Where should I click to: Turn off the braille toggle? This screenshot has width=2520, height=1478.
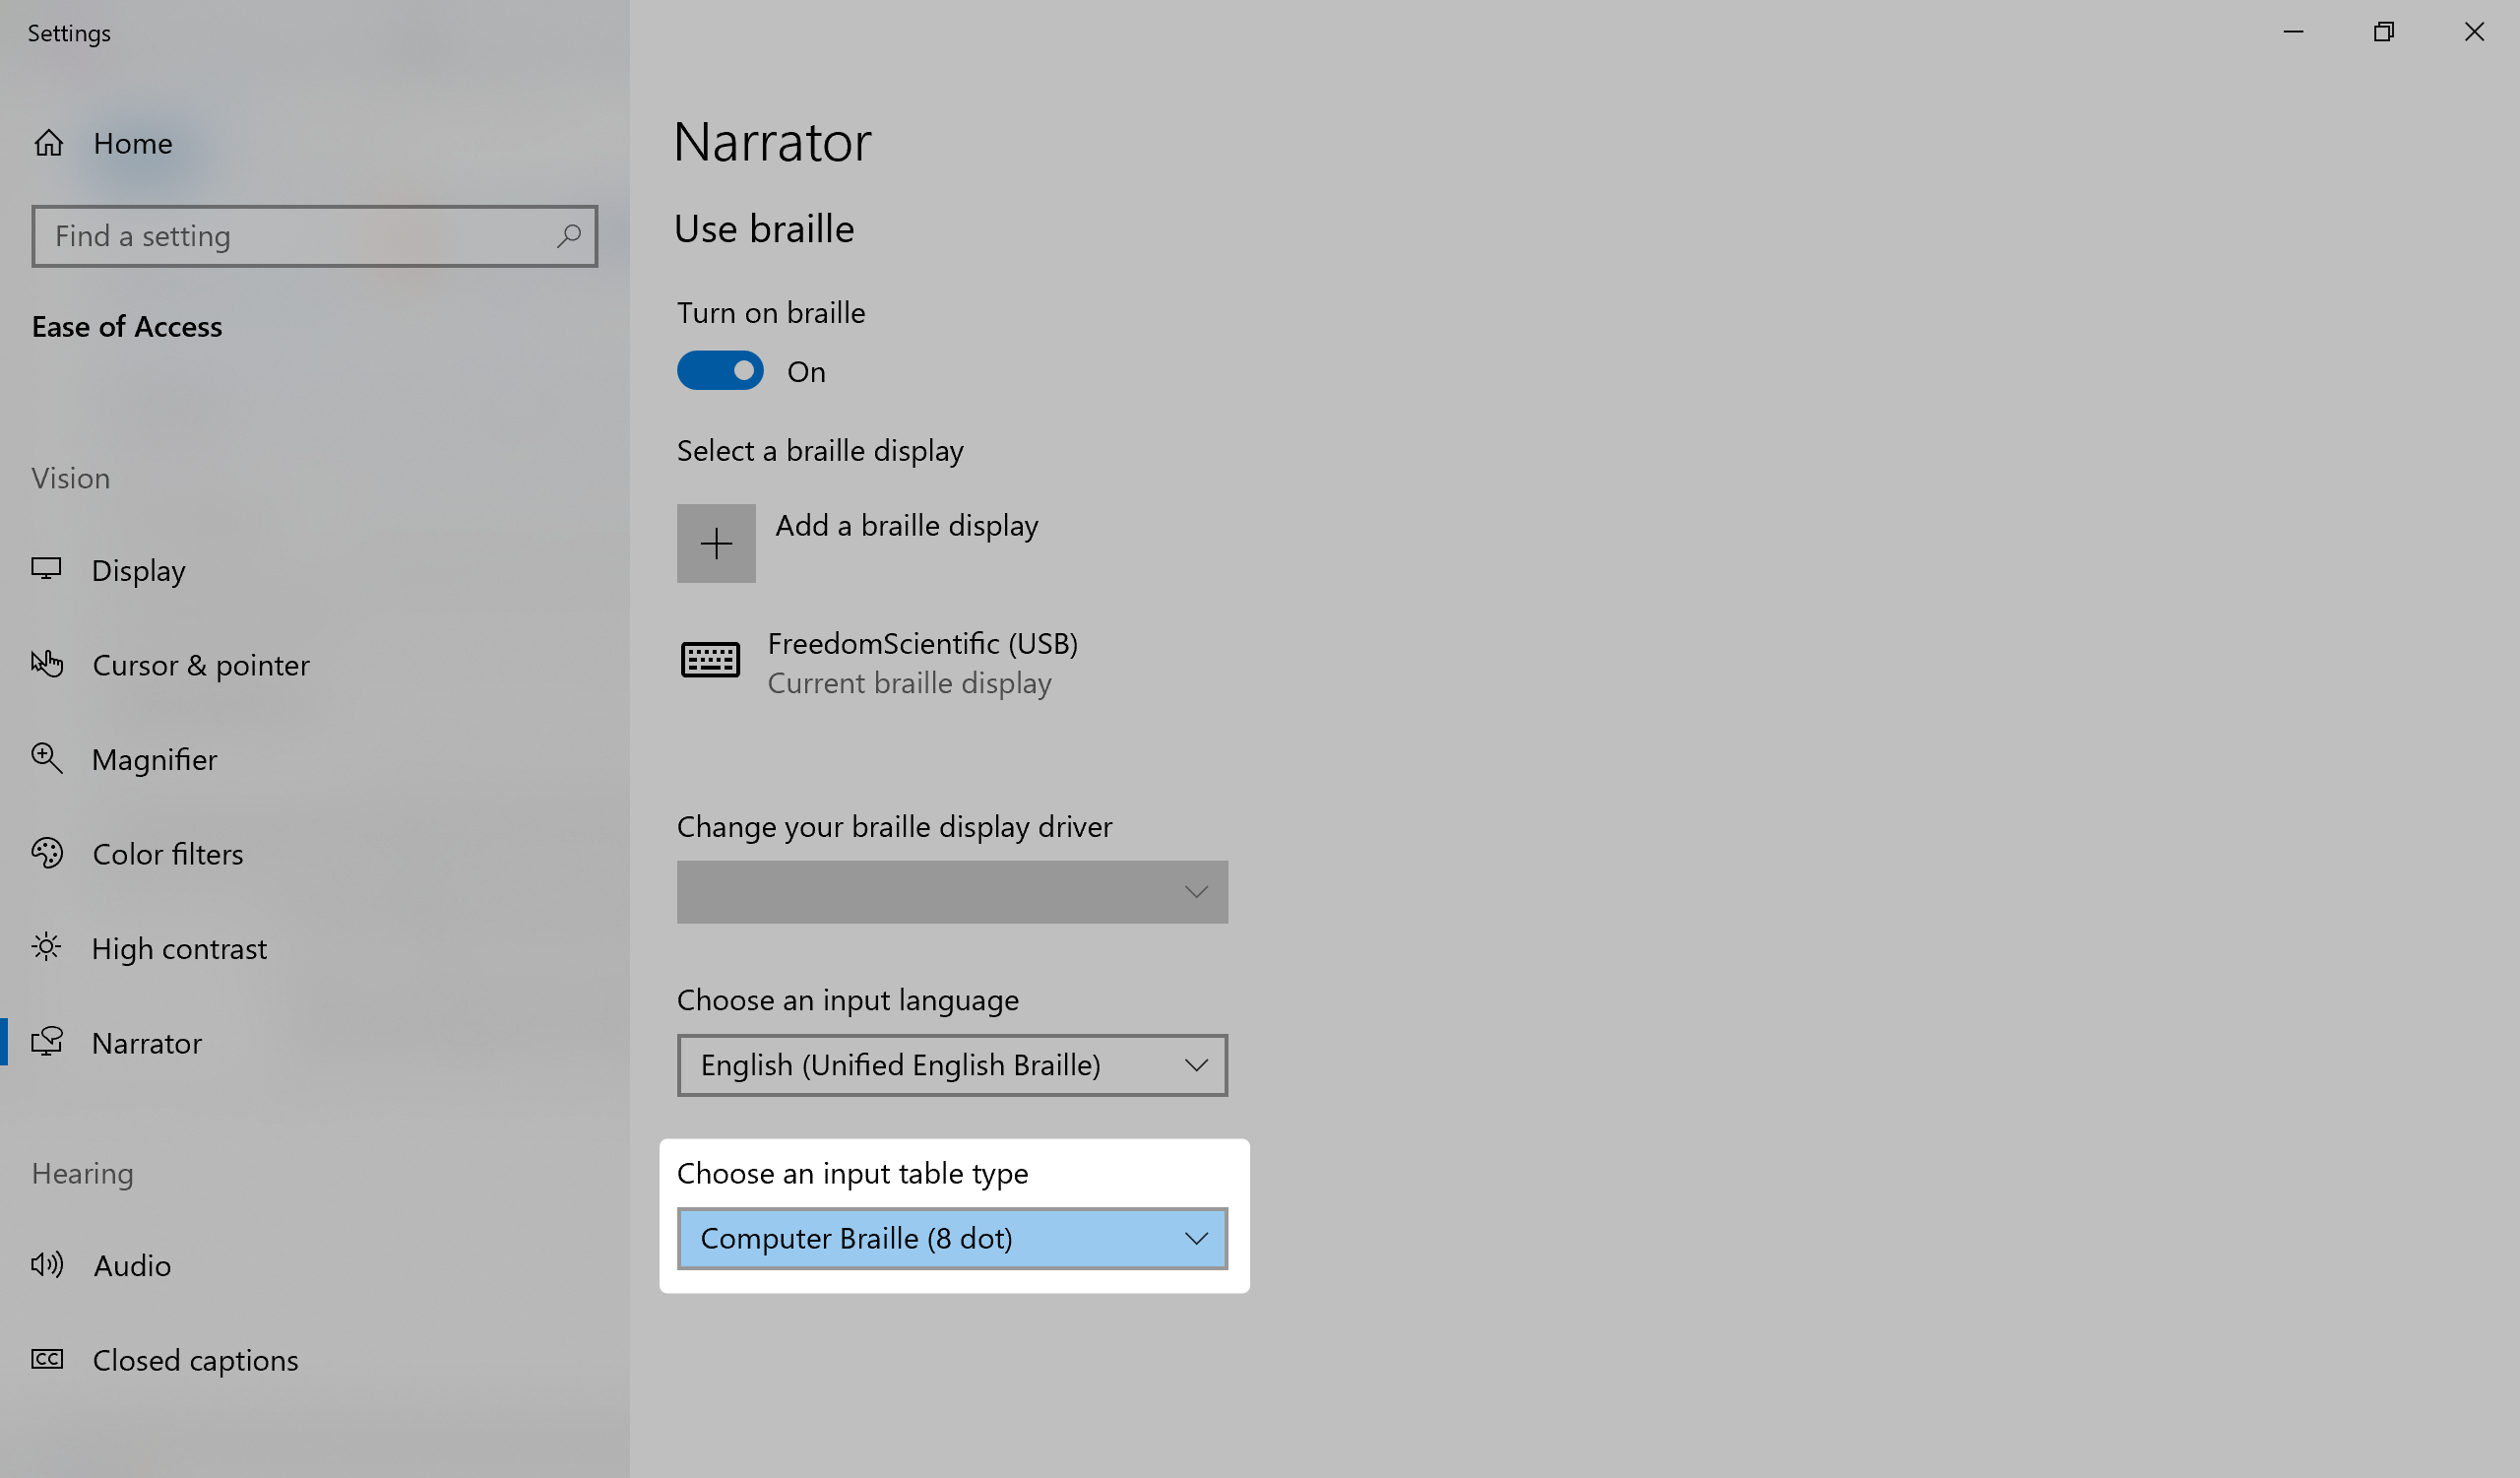720,371
